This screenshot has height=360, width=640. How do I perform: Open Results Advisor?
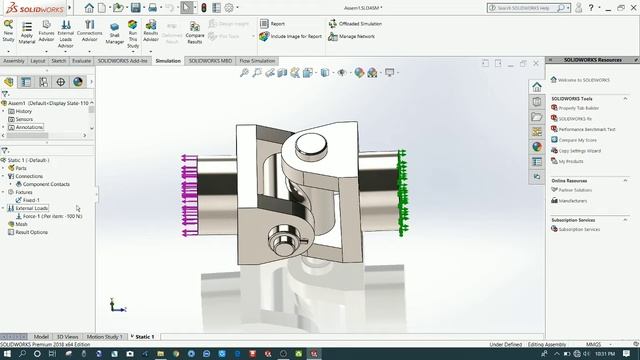(151, 31)
